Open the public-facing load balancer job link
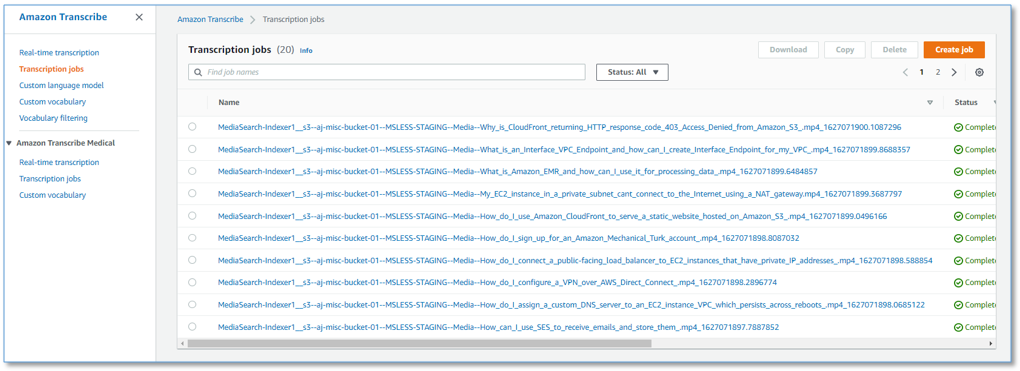The width and height of the screenshot is (1020, 371). 575,260
